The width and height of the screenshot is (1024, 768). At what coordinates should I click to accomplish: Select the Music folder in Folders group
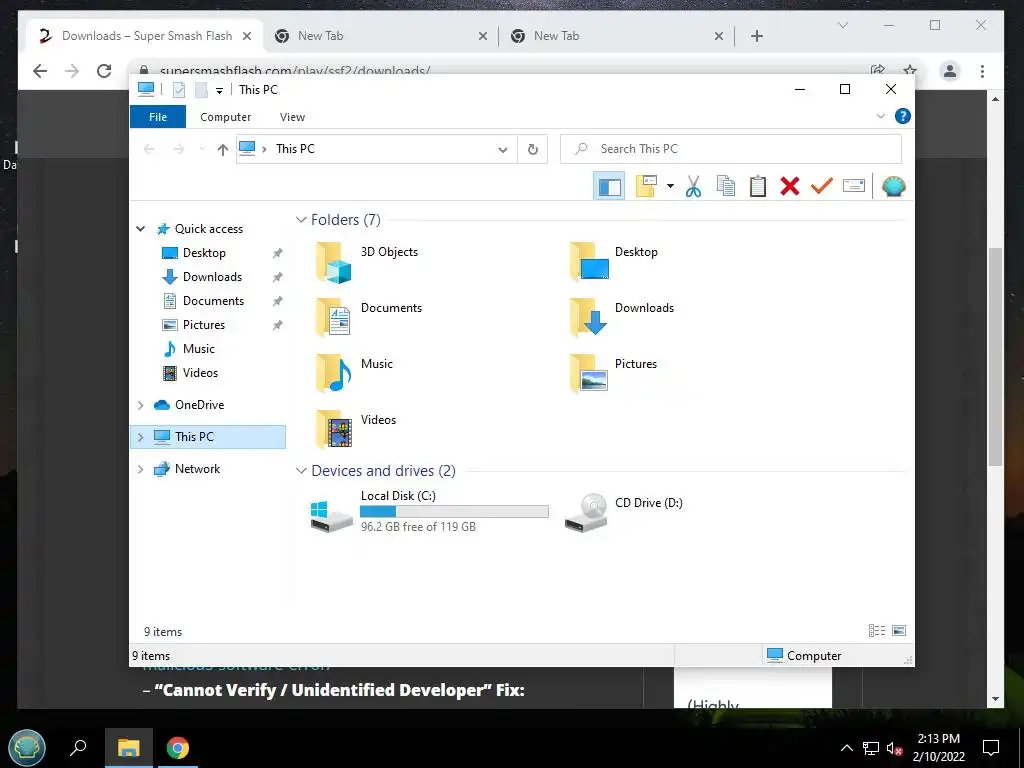pyautogui.click(x=354, y=373)
